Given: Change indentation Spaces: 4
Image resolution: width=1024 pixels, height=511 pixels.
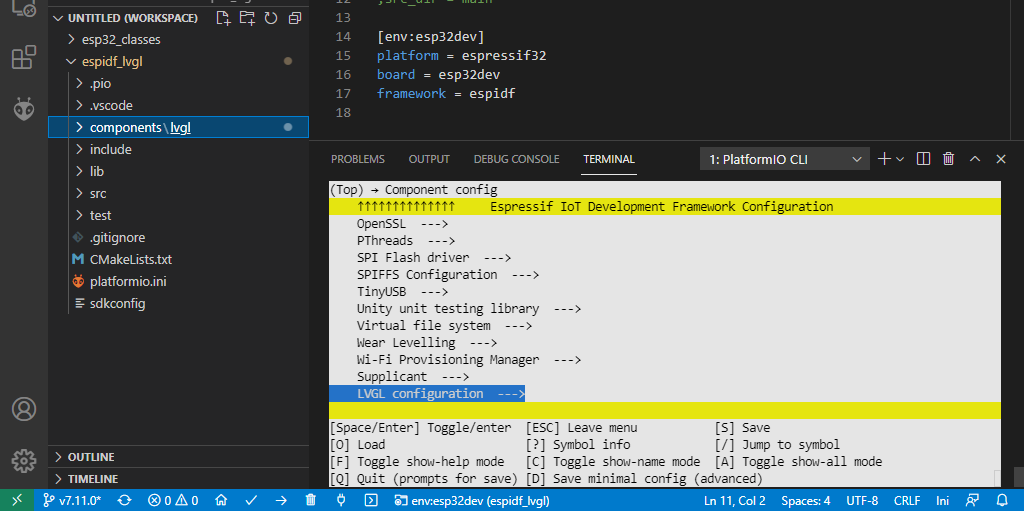Looking at the screenshot, I should [805, 501].
